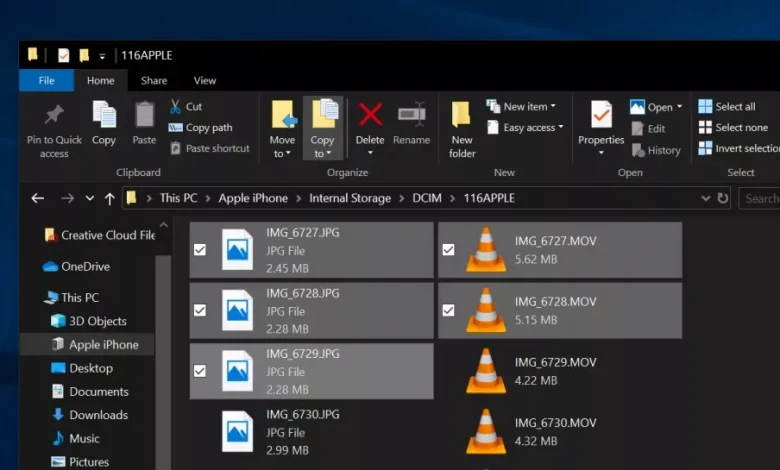Select the IMG_6729.MOV VLC cone icon
This screenshot has height=470, width=780.
486,371
